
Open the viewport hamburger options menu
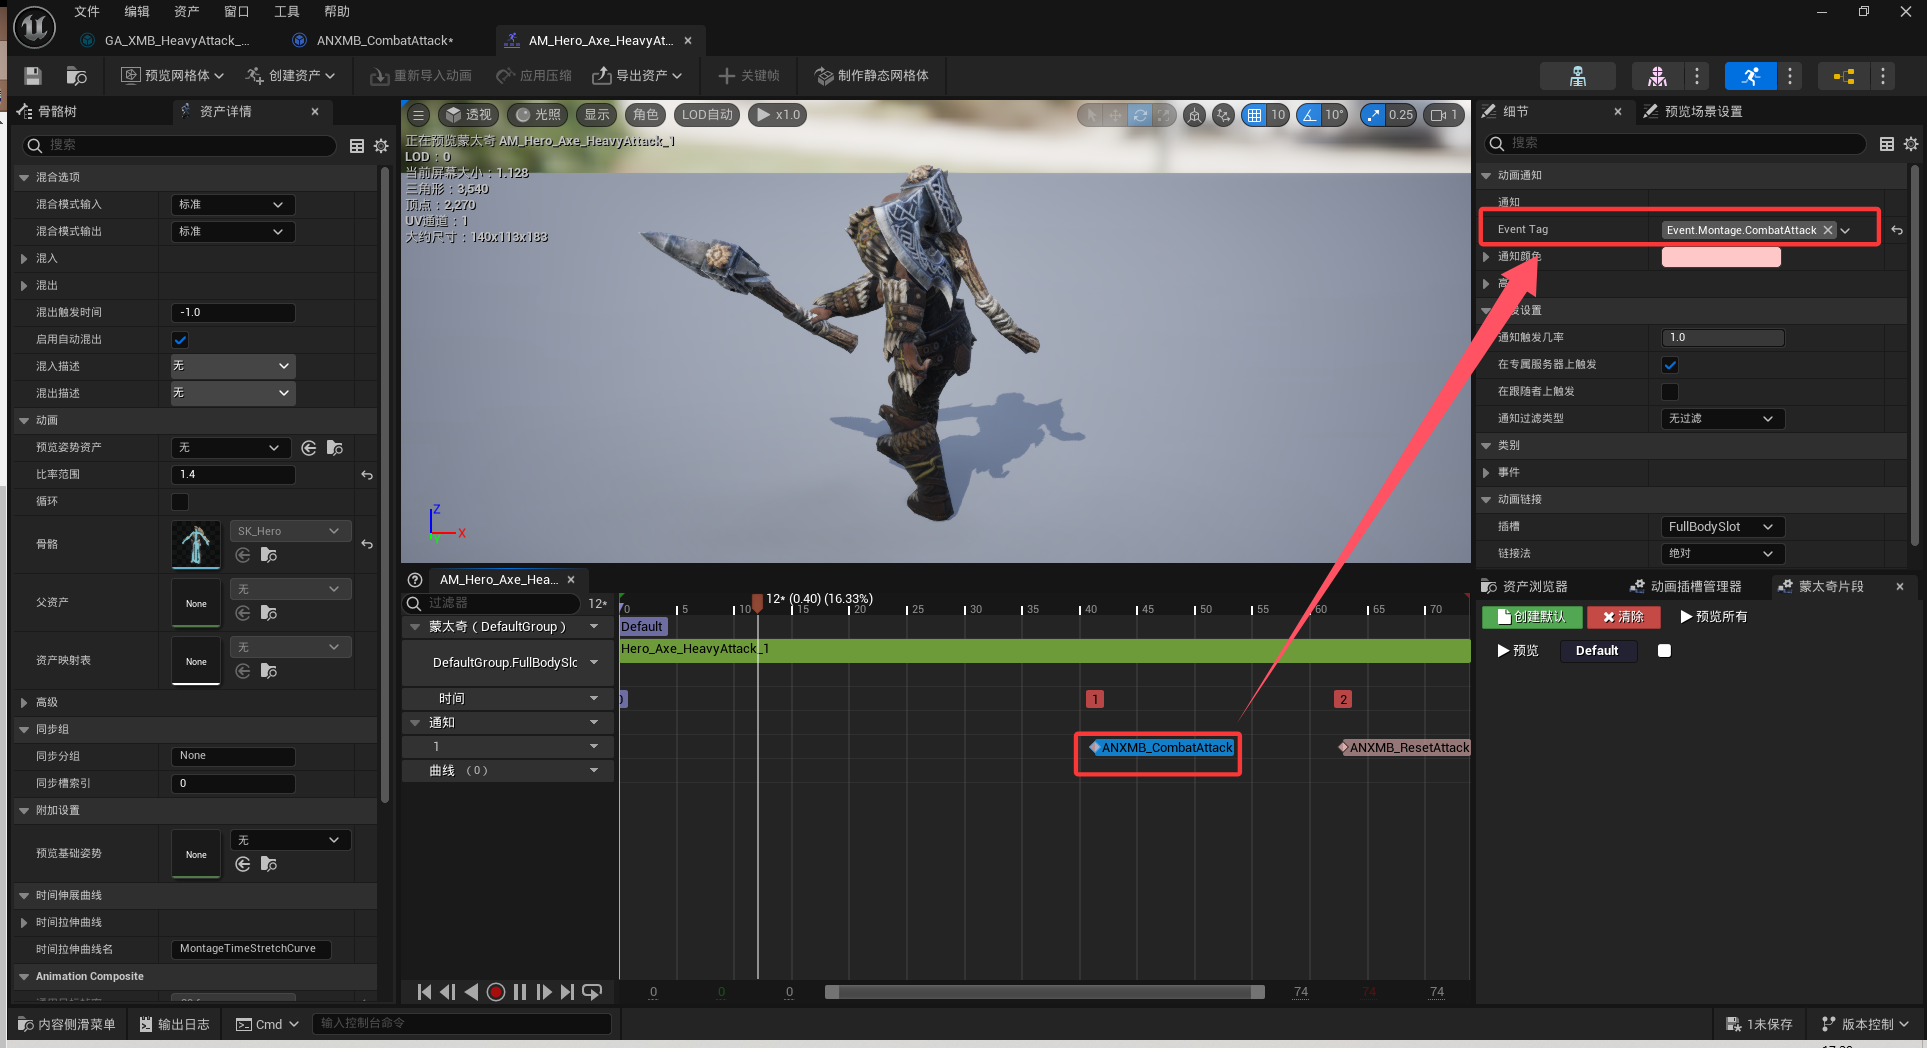pos(419,115)
